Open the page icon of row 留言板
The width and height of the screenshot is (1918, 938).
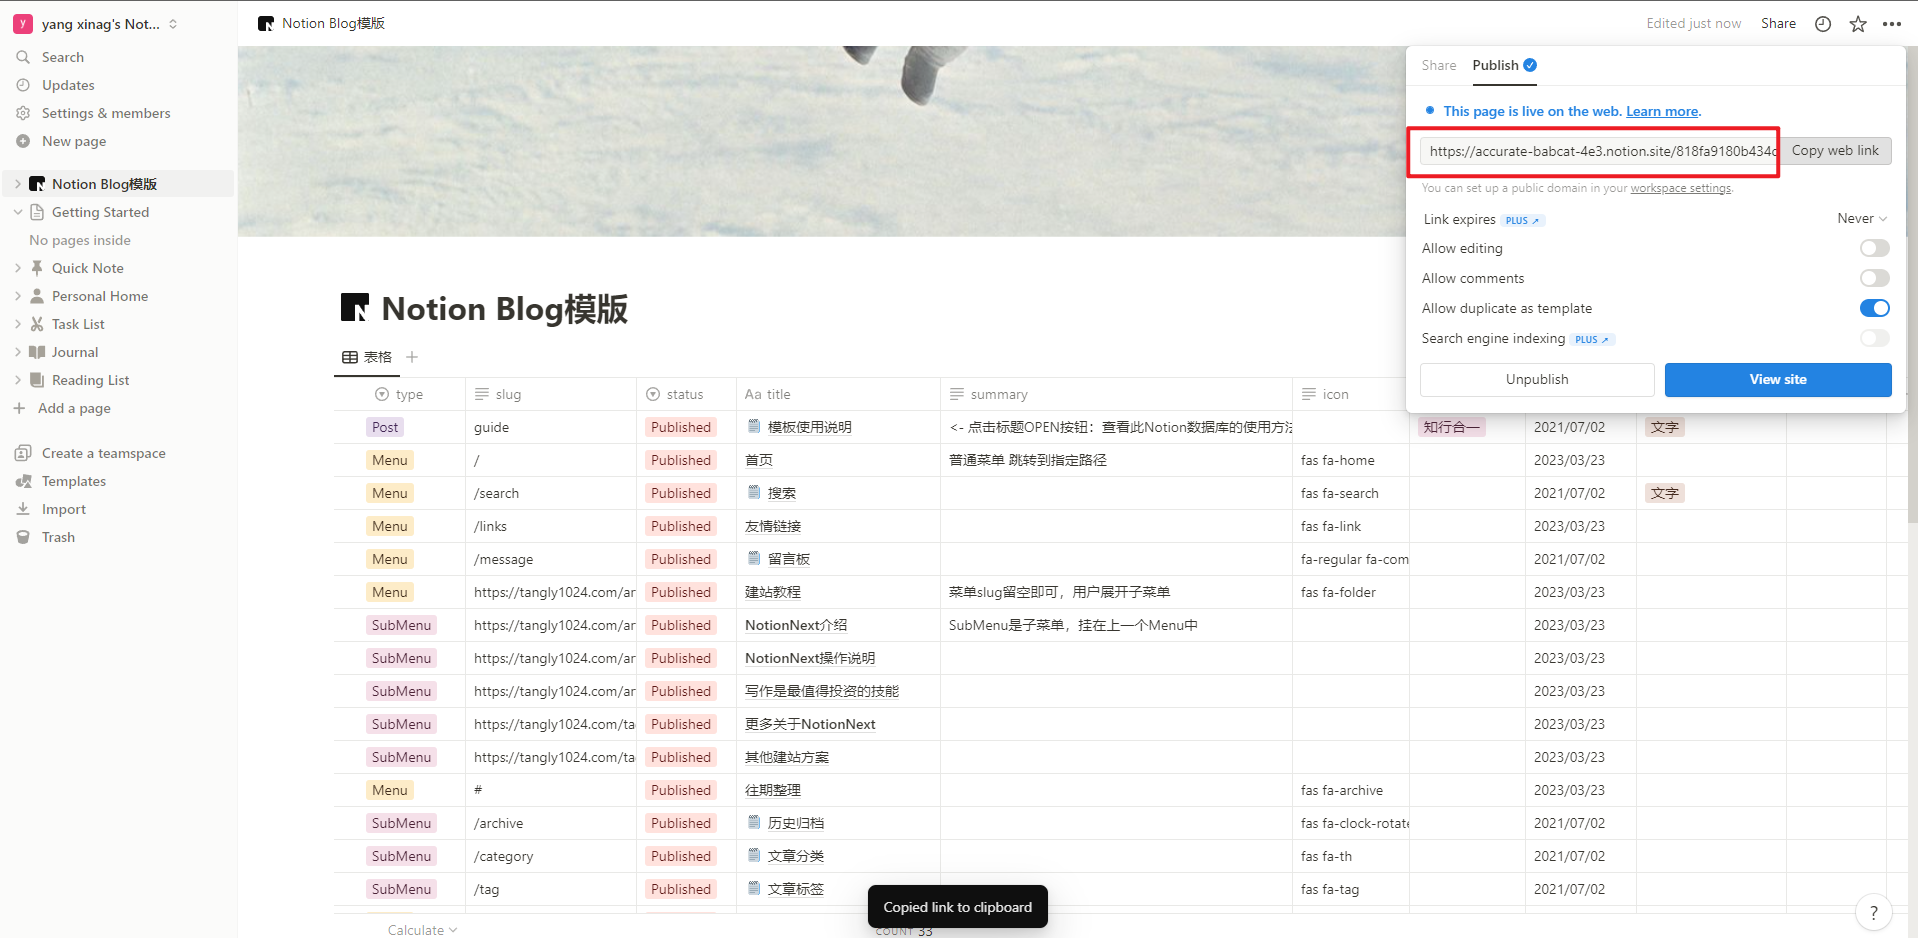(x=755, y=559)
